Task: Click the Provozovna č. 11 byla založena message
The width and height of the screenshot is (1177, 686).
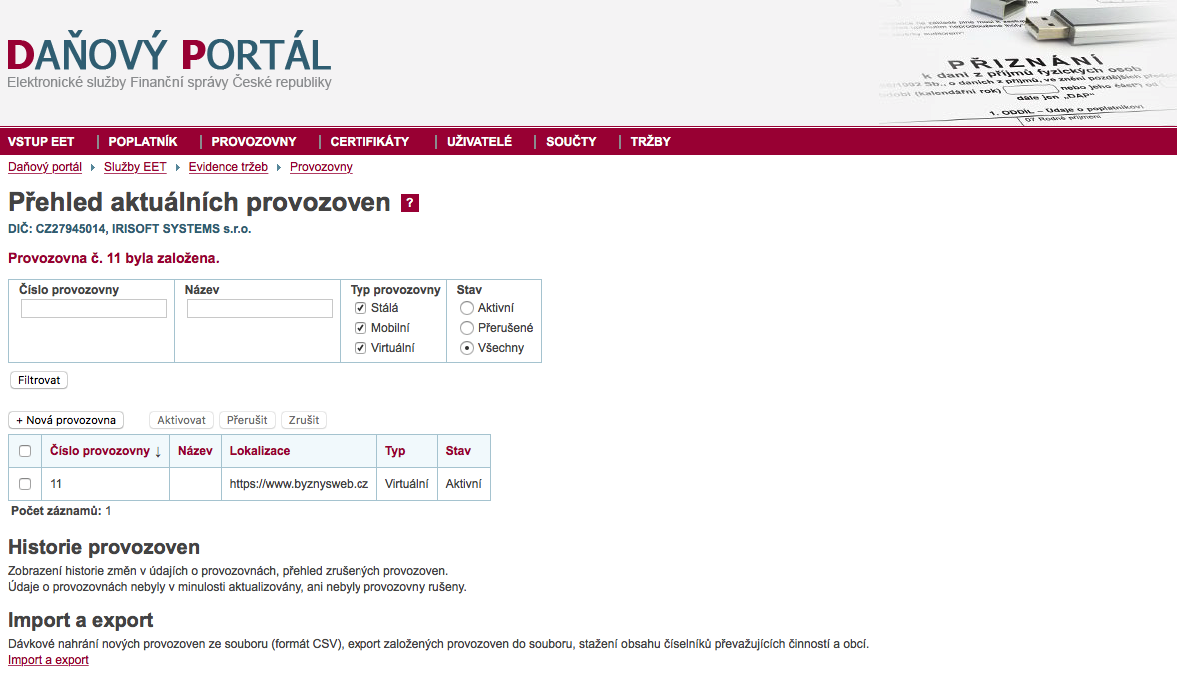Action: pyautogui.click(x=114, y=258)
